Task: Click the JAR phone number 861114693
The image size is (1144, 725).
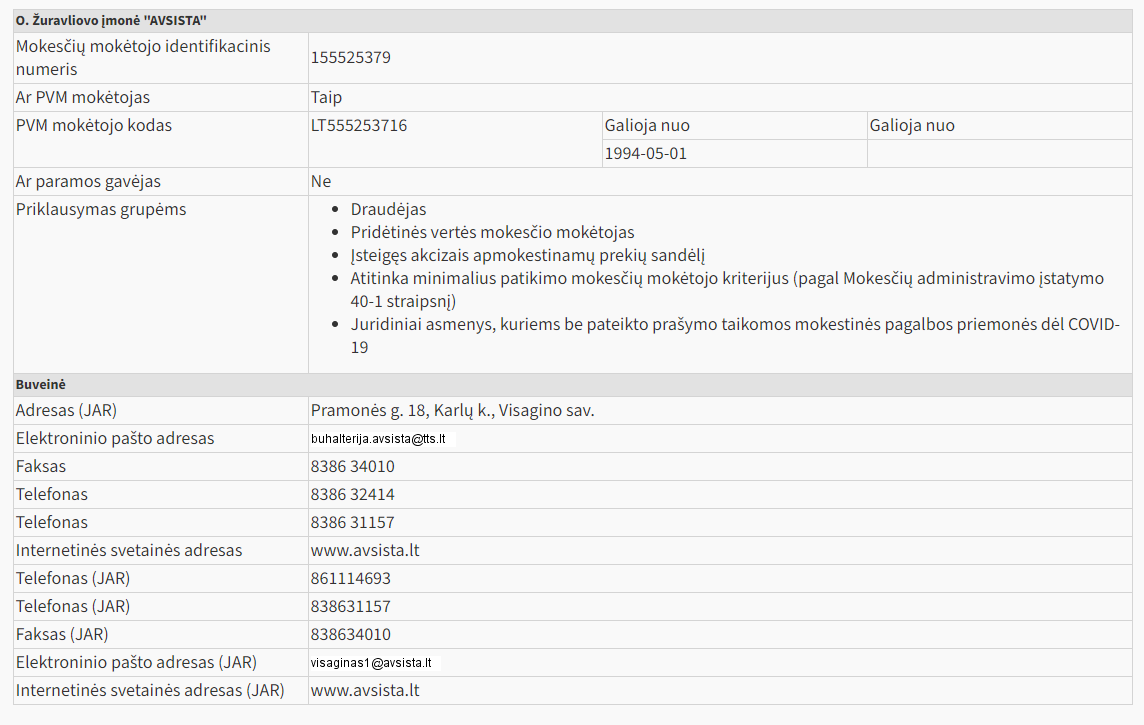Action: pyautogui.click(x=351, y=579)
